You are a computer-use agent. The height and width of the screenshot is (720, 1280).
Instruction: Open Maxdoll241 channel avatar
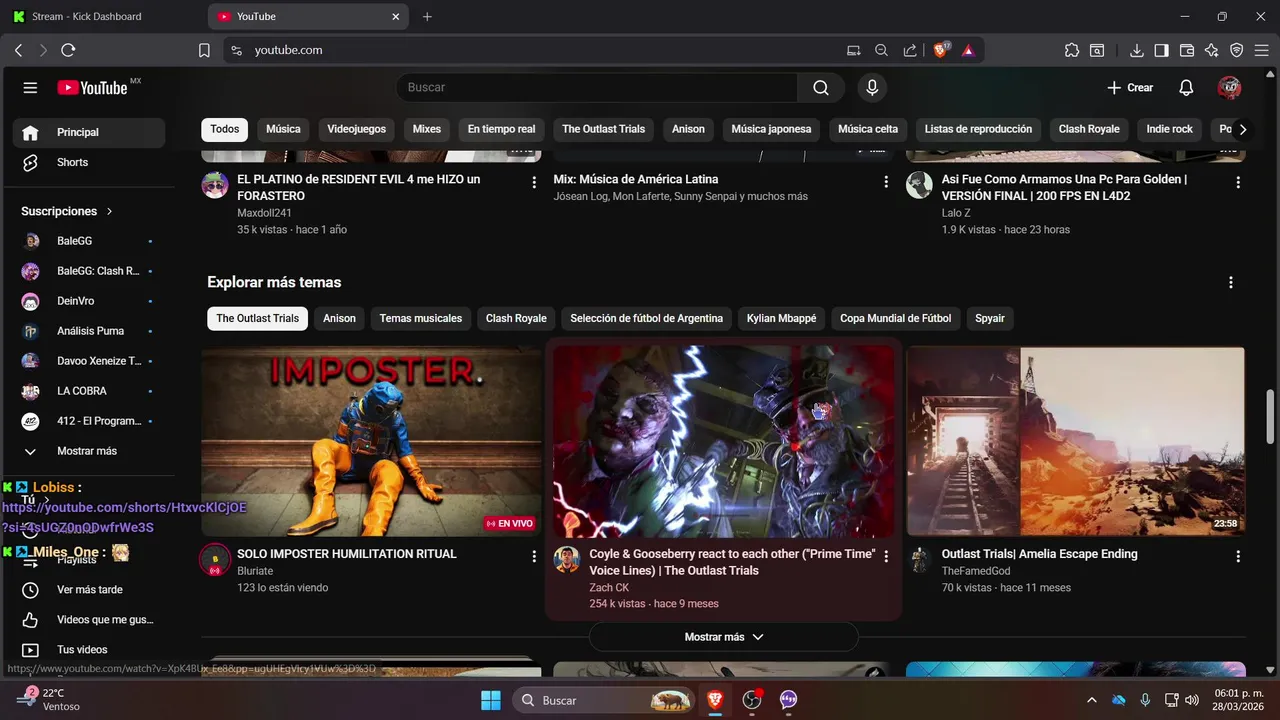pos(215,185)
